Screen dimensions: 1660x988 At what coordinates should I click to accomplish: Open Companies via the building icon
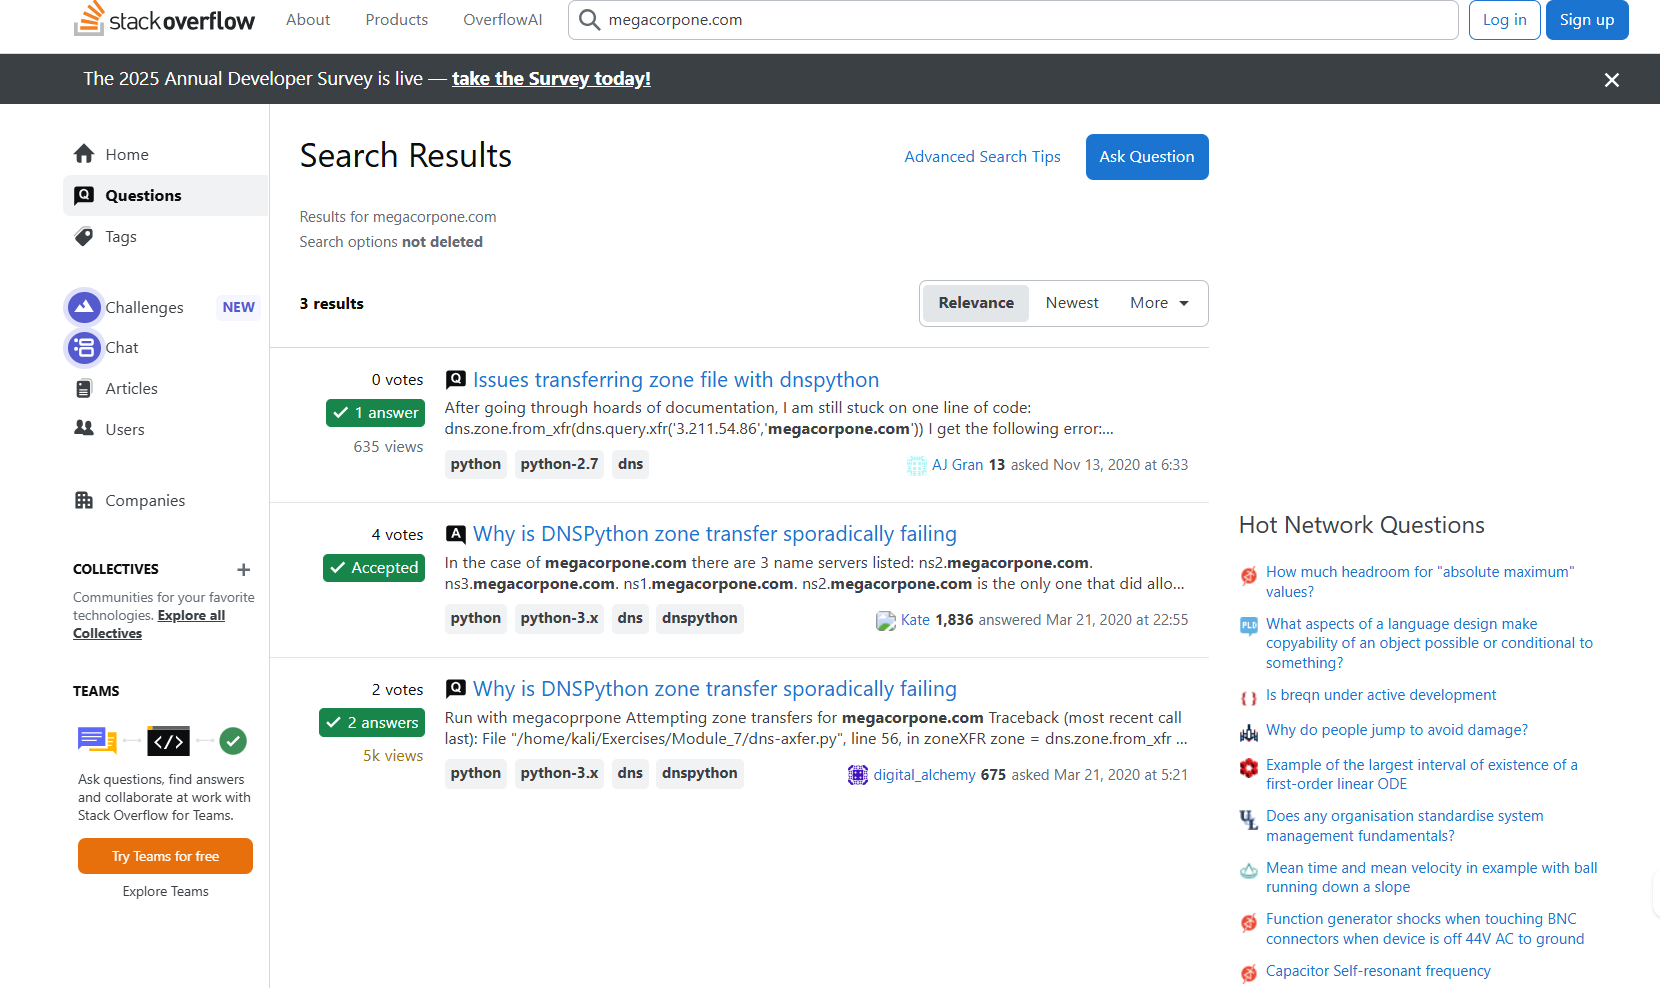[x=84, y=500]
